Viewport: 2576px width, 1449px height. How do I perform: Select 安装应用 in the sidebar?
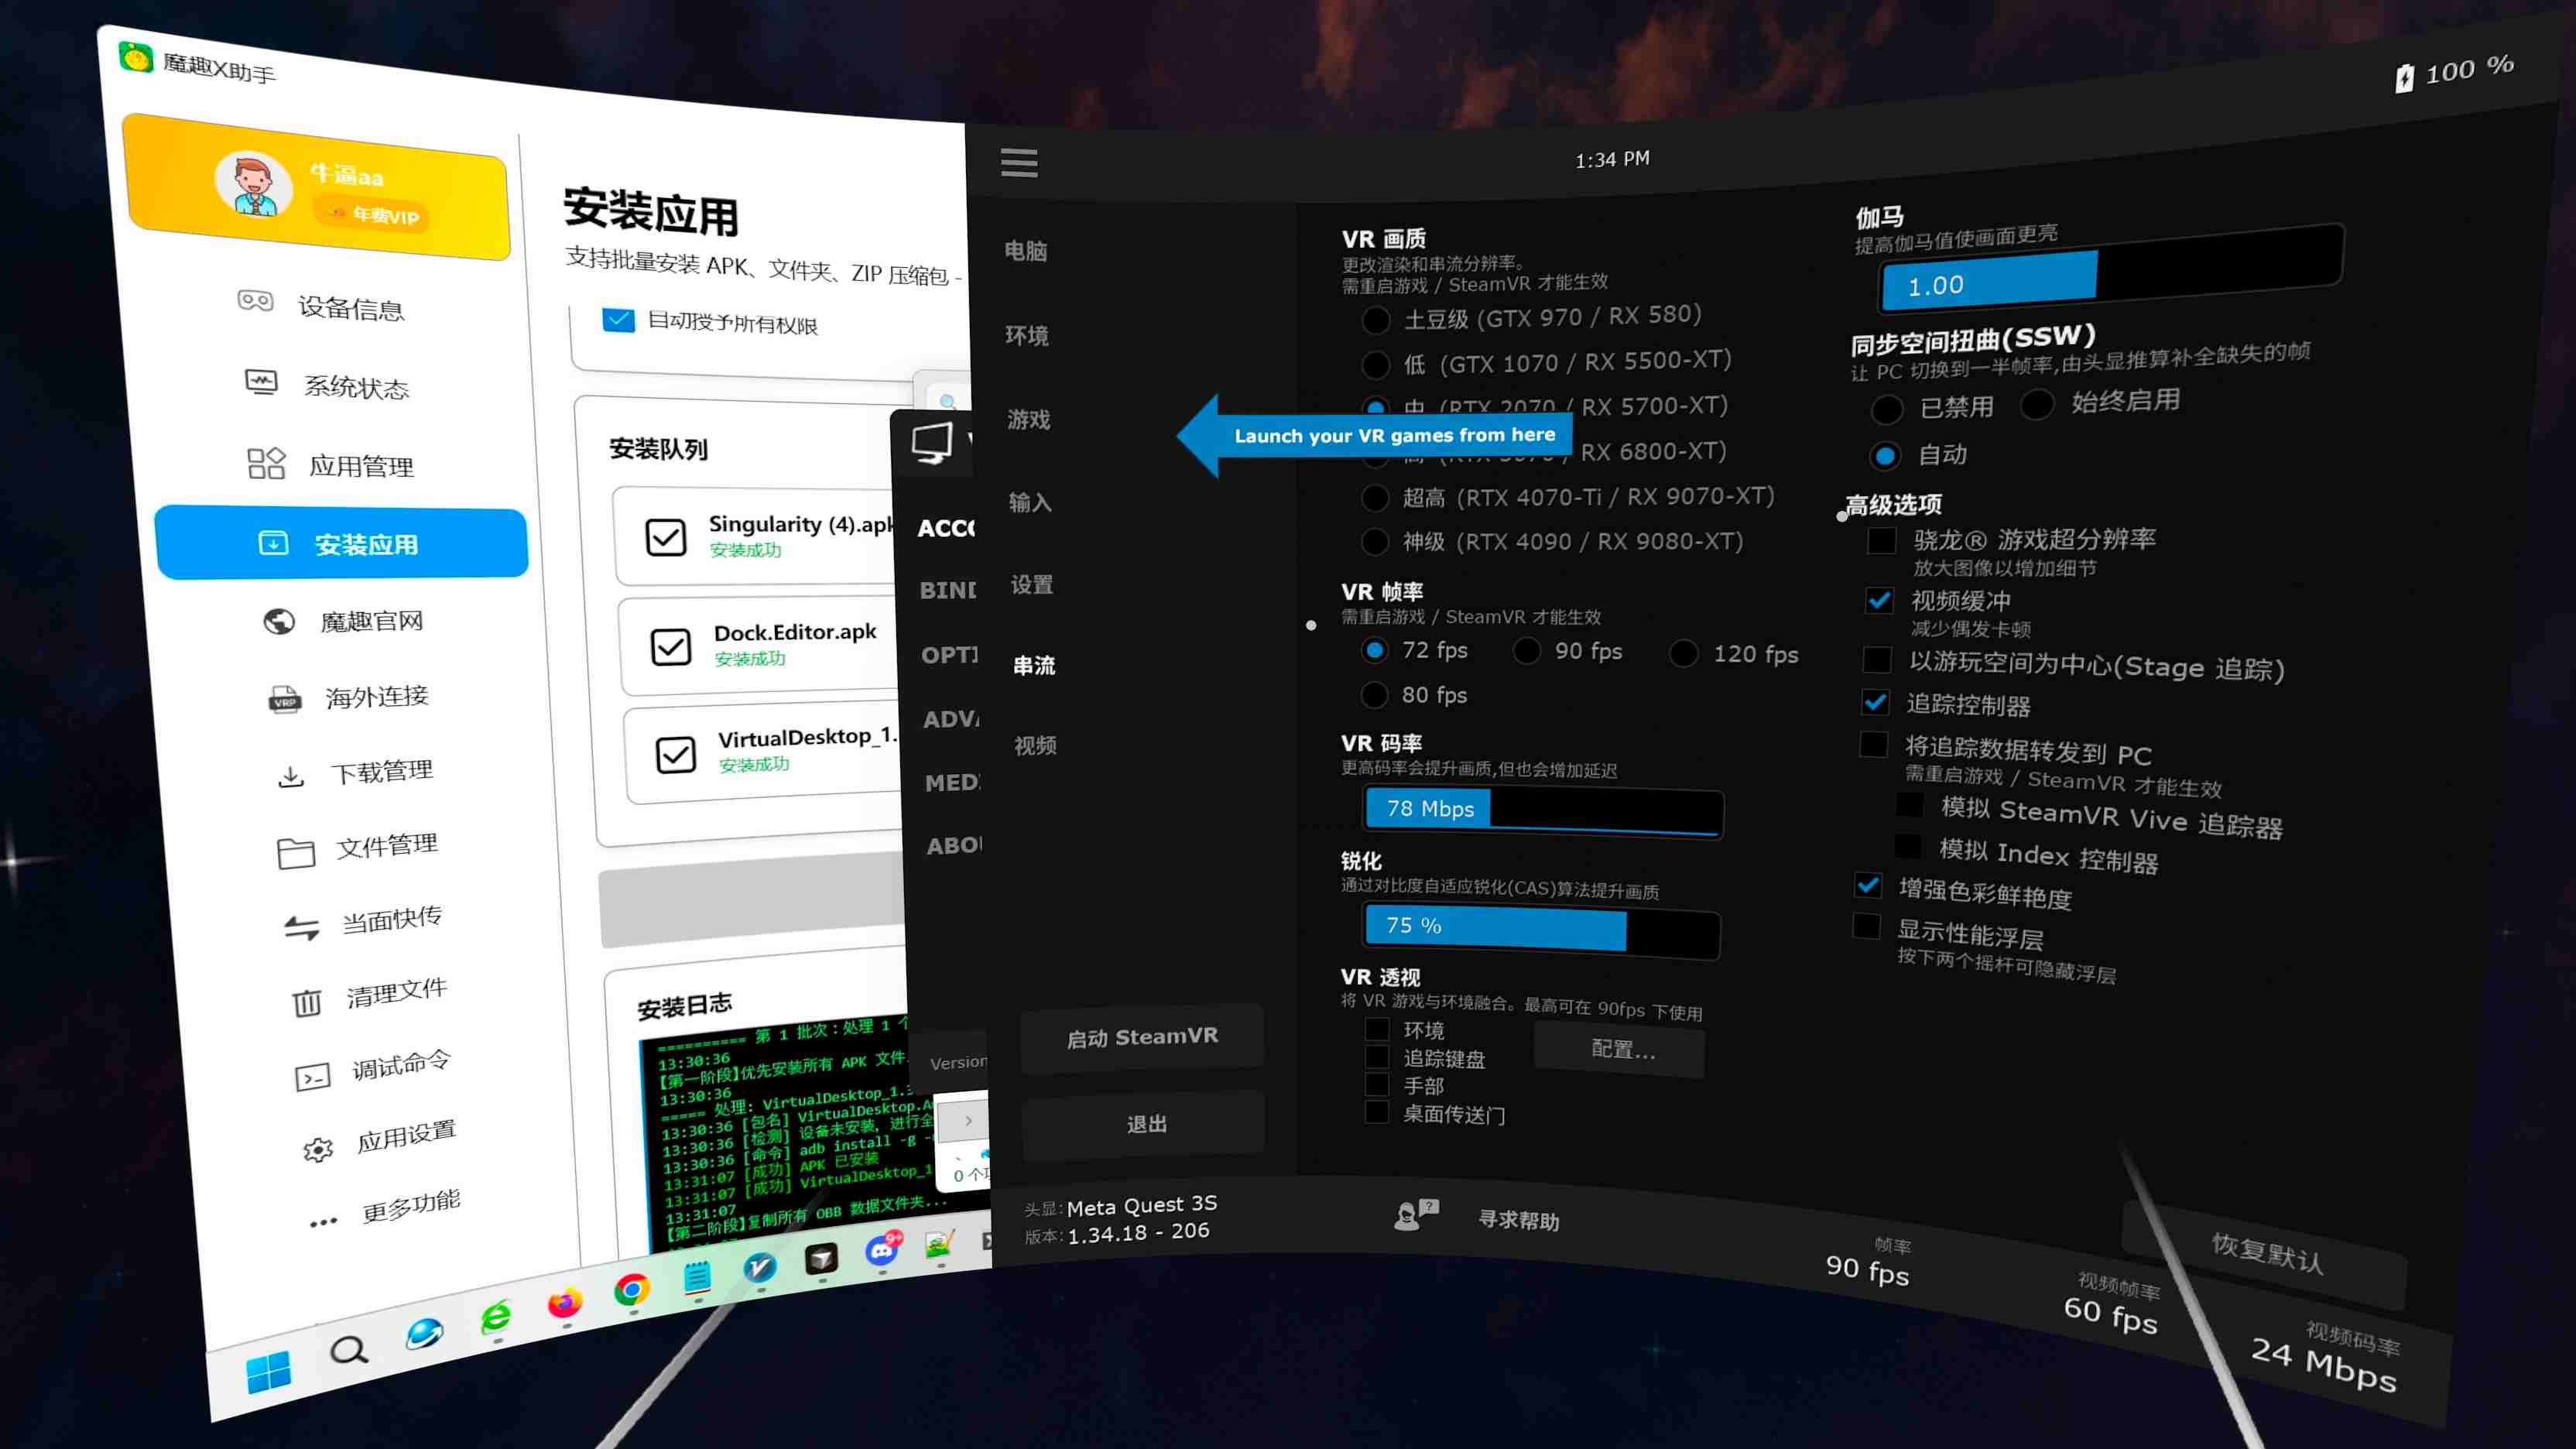pyautogui.click(x=341, y=543)
